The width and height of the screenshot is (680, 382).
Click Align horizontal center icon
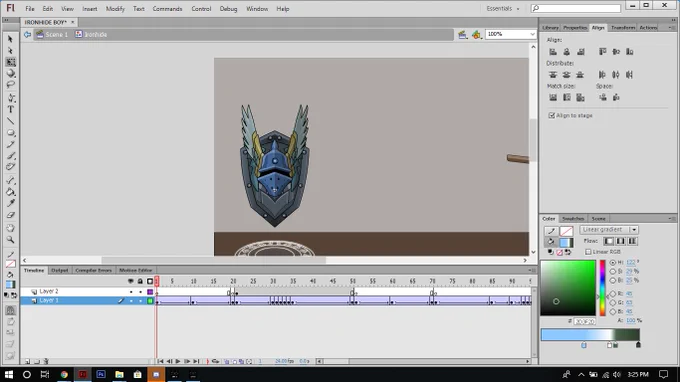click(x=566, y=52)
